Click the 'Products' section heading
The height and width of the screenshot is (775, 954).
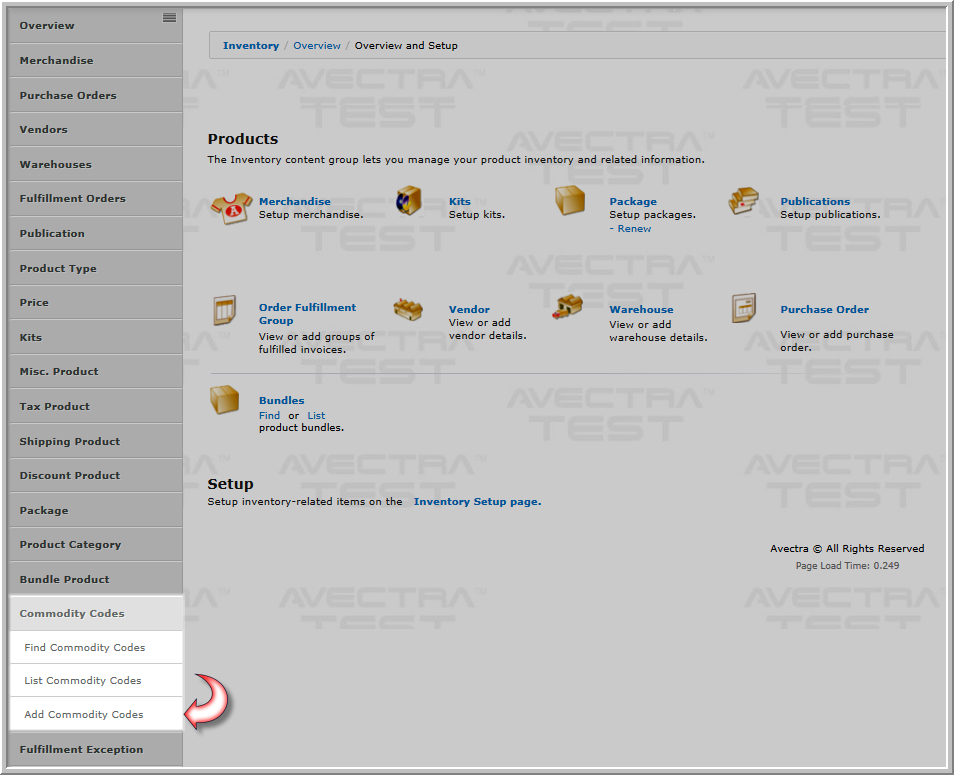[x=243, y=139]
